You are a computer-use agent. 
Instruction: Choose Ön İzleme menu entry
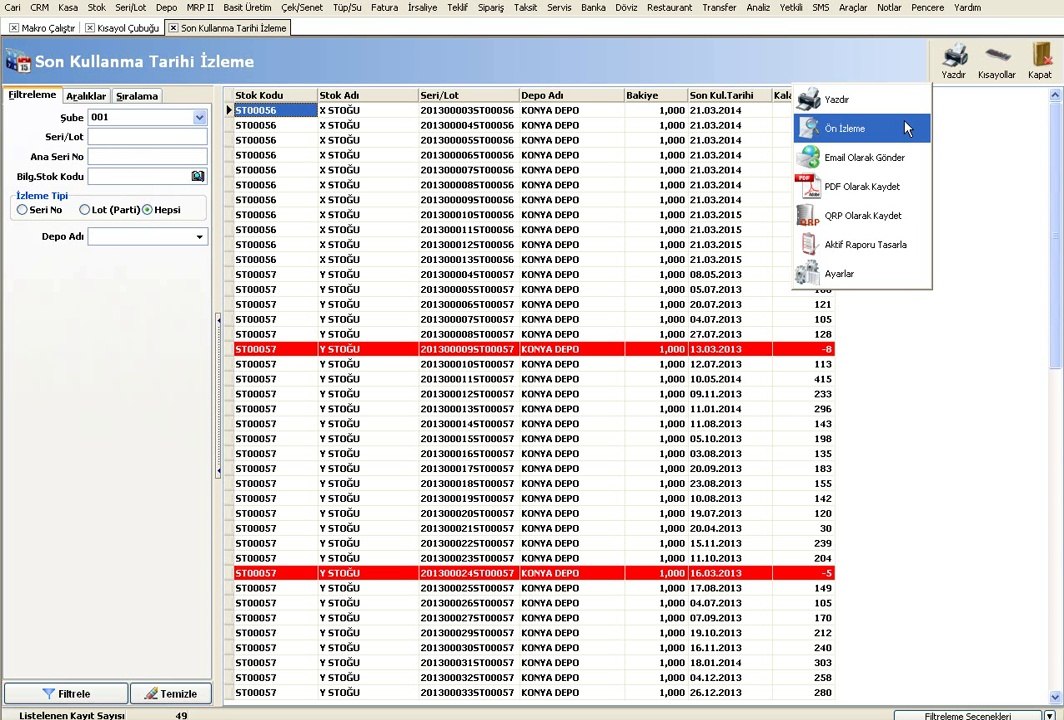pyautogui.click(x=862, y=128)
